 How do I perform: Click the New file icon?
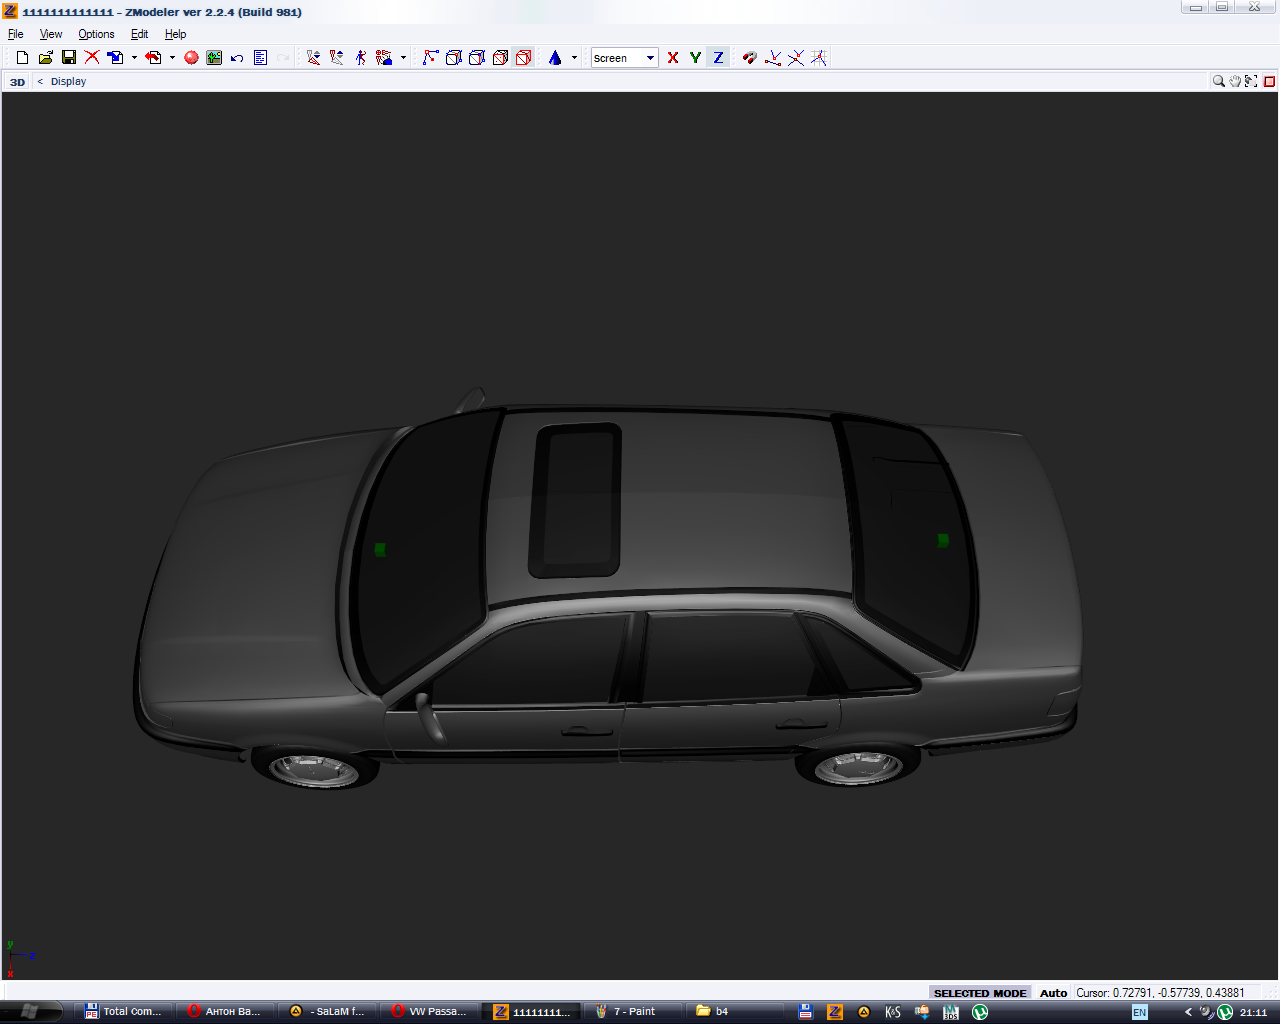(22, 58)
